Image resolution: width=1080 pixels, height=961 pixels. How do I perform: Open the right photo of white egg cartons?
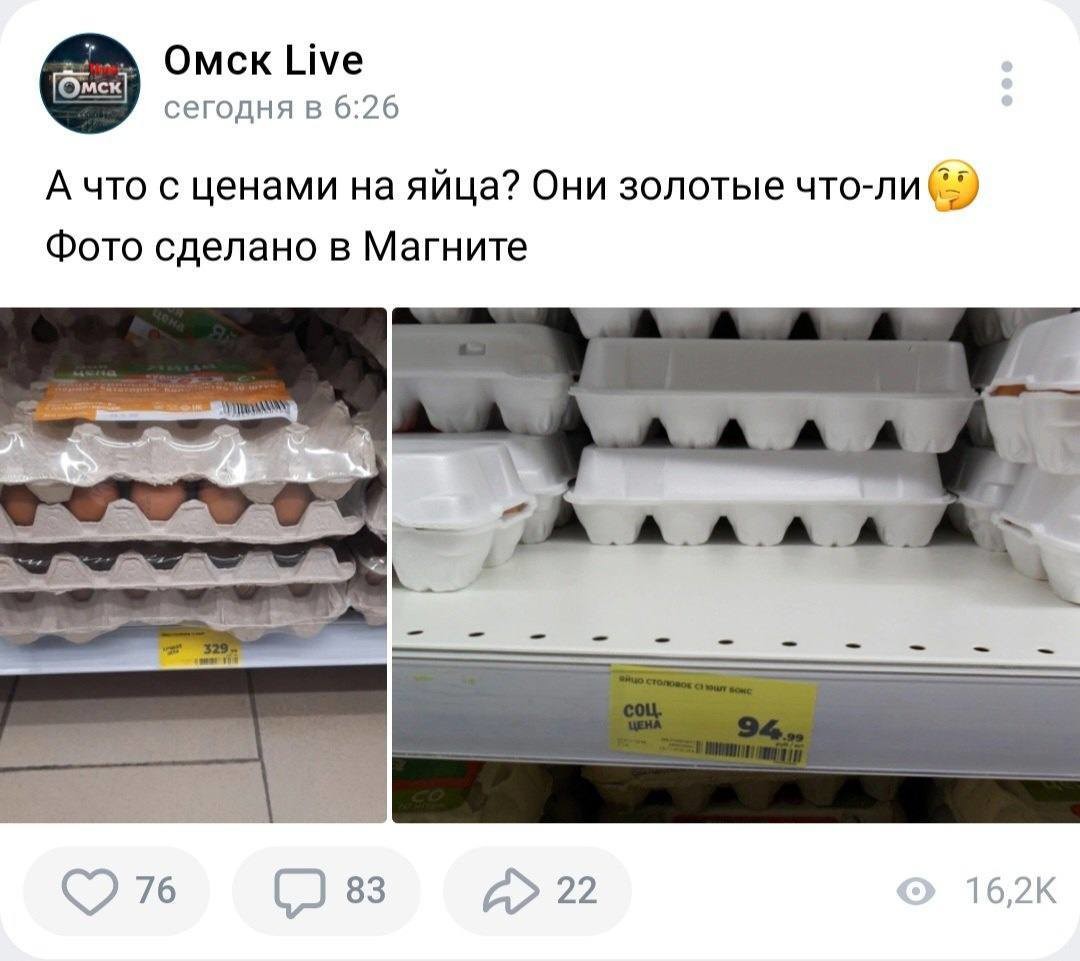pos(736,565)
